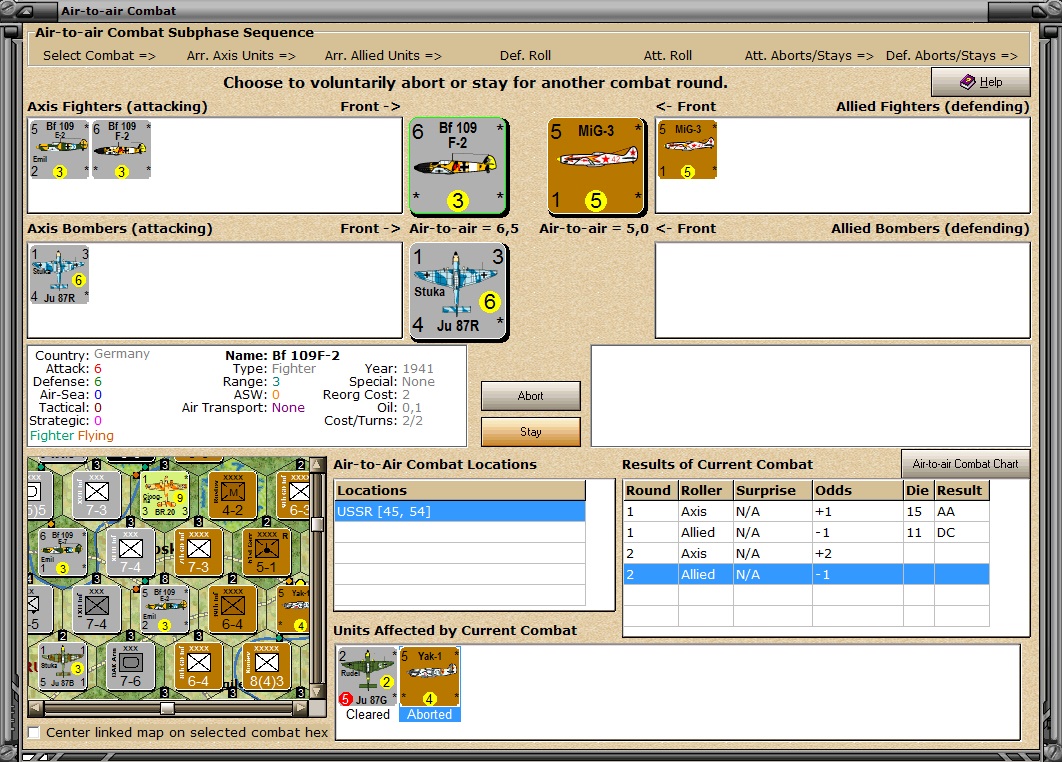Screen dimensions: 1062x762
Task: Select highlighted round 2 Allied row
Action: tap(806, 574)
